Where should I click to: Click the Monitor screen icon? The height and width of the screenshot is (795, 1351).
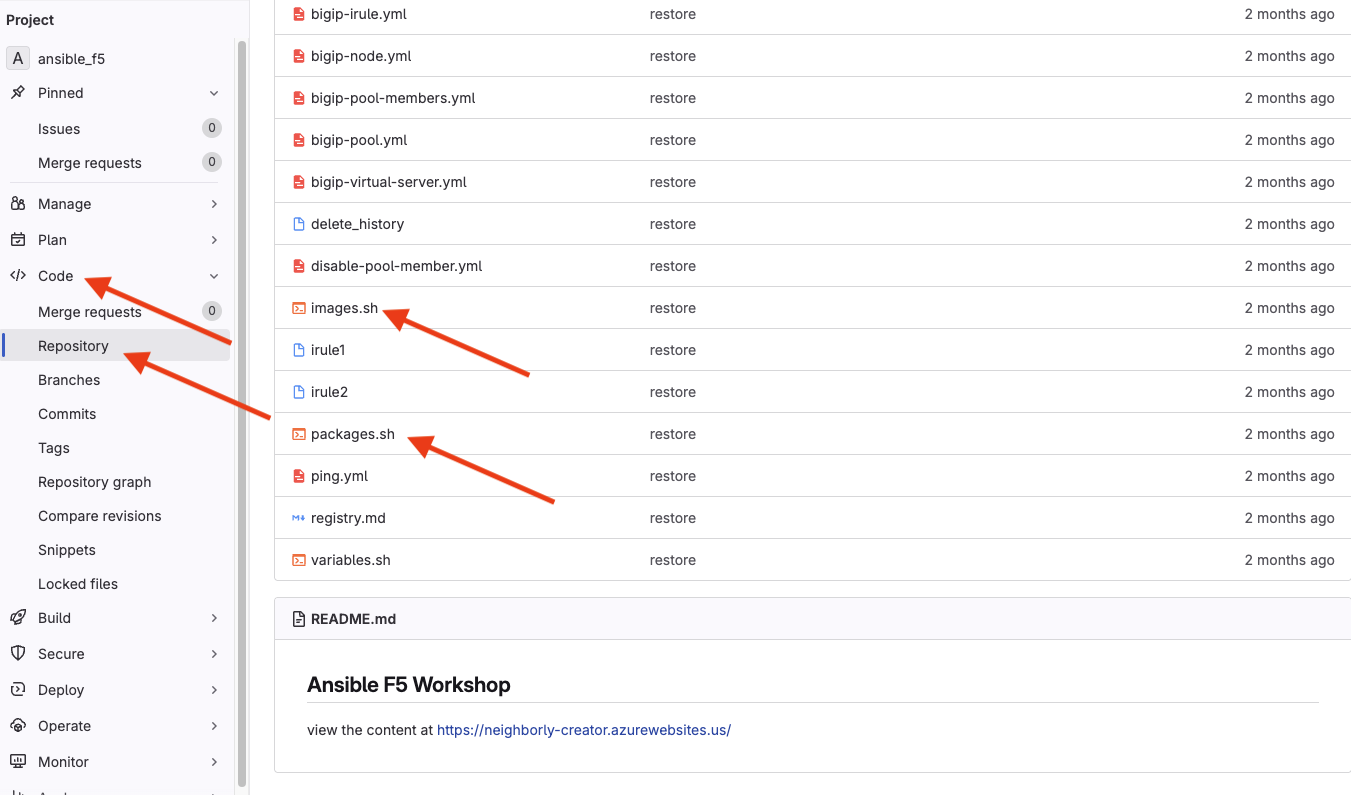[17, 762]
